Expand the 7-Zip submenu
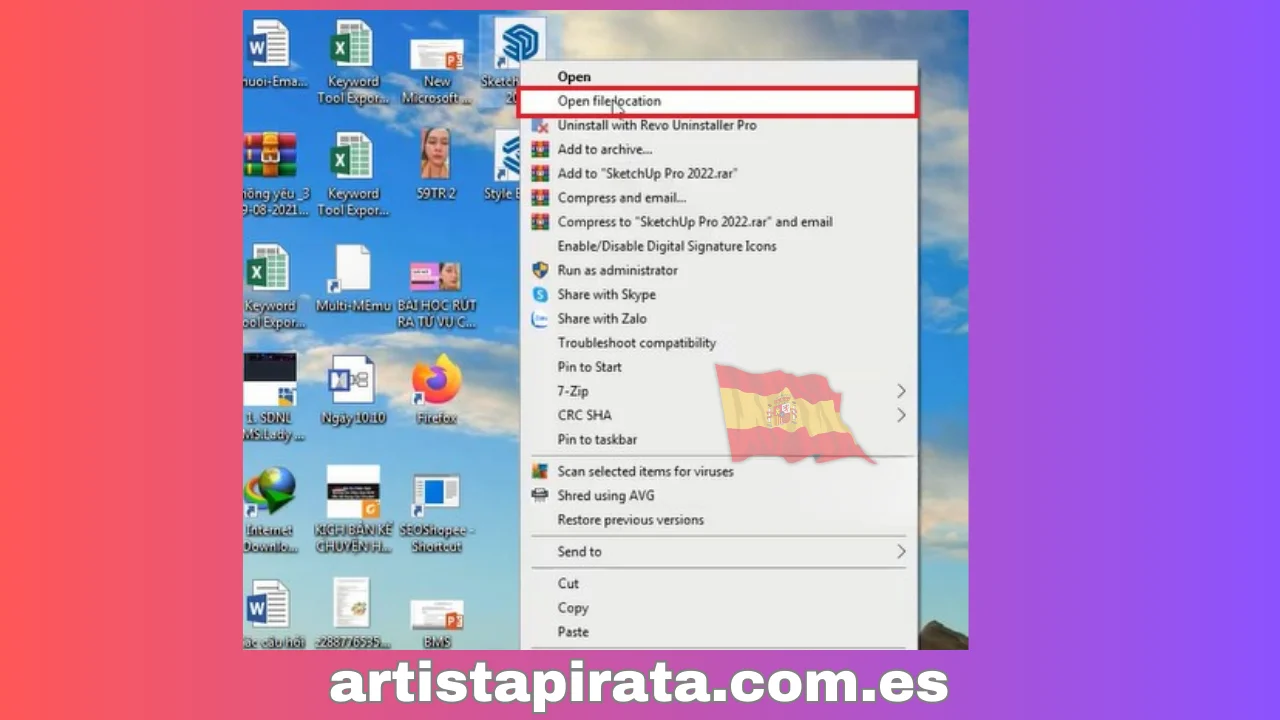Screen dimensions: 1280x720 pyautogui.click(x=718, y=391)
